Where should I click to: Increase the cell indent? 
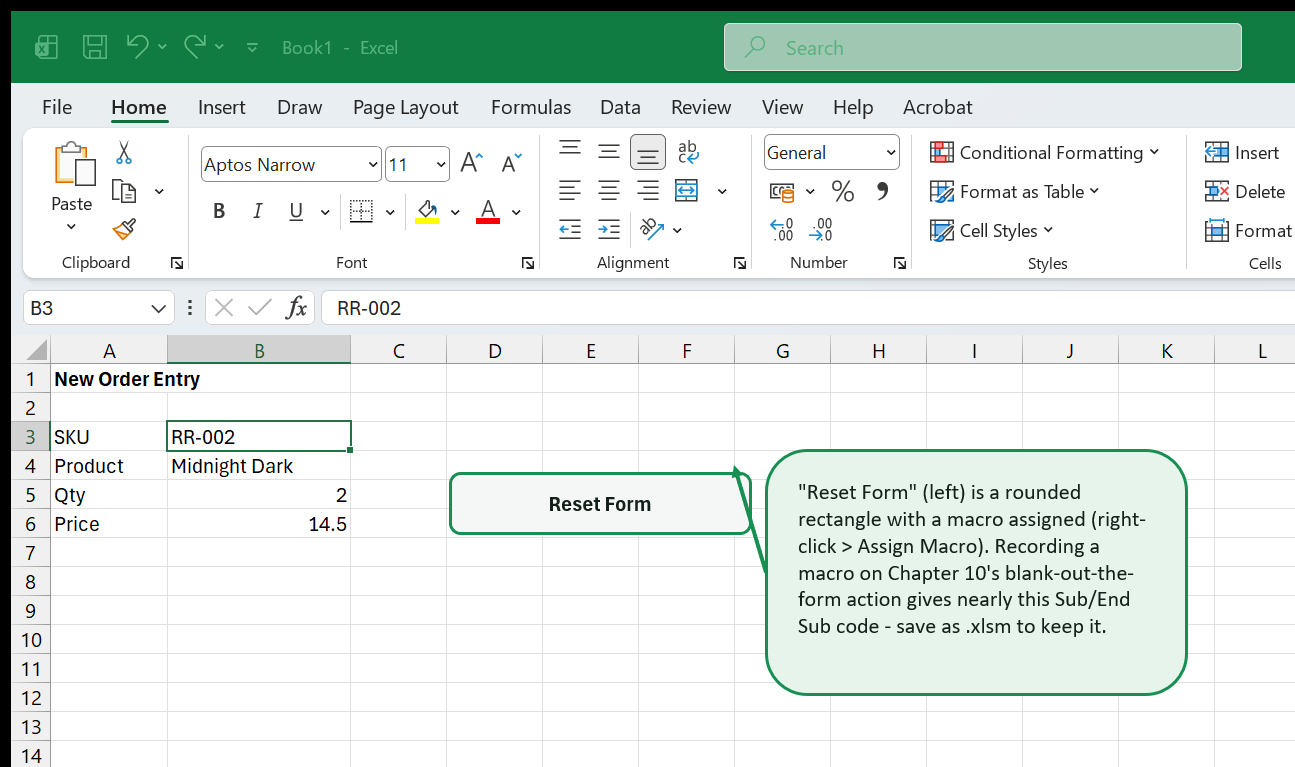609,229
